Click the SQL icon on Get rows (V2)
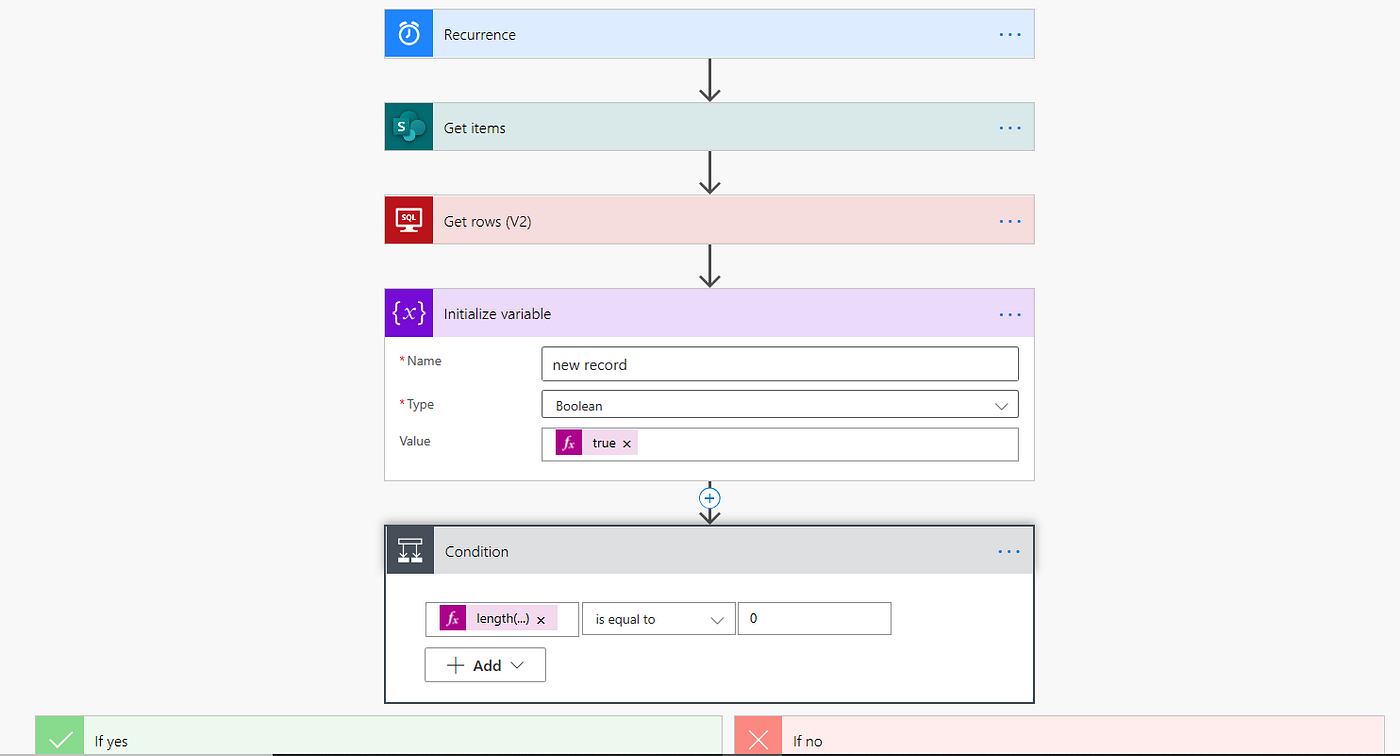1400x756 pixels. pos(408,219)
